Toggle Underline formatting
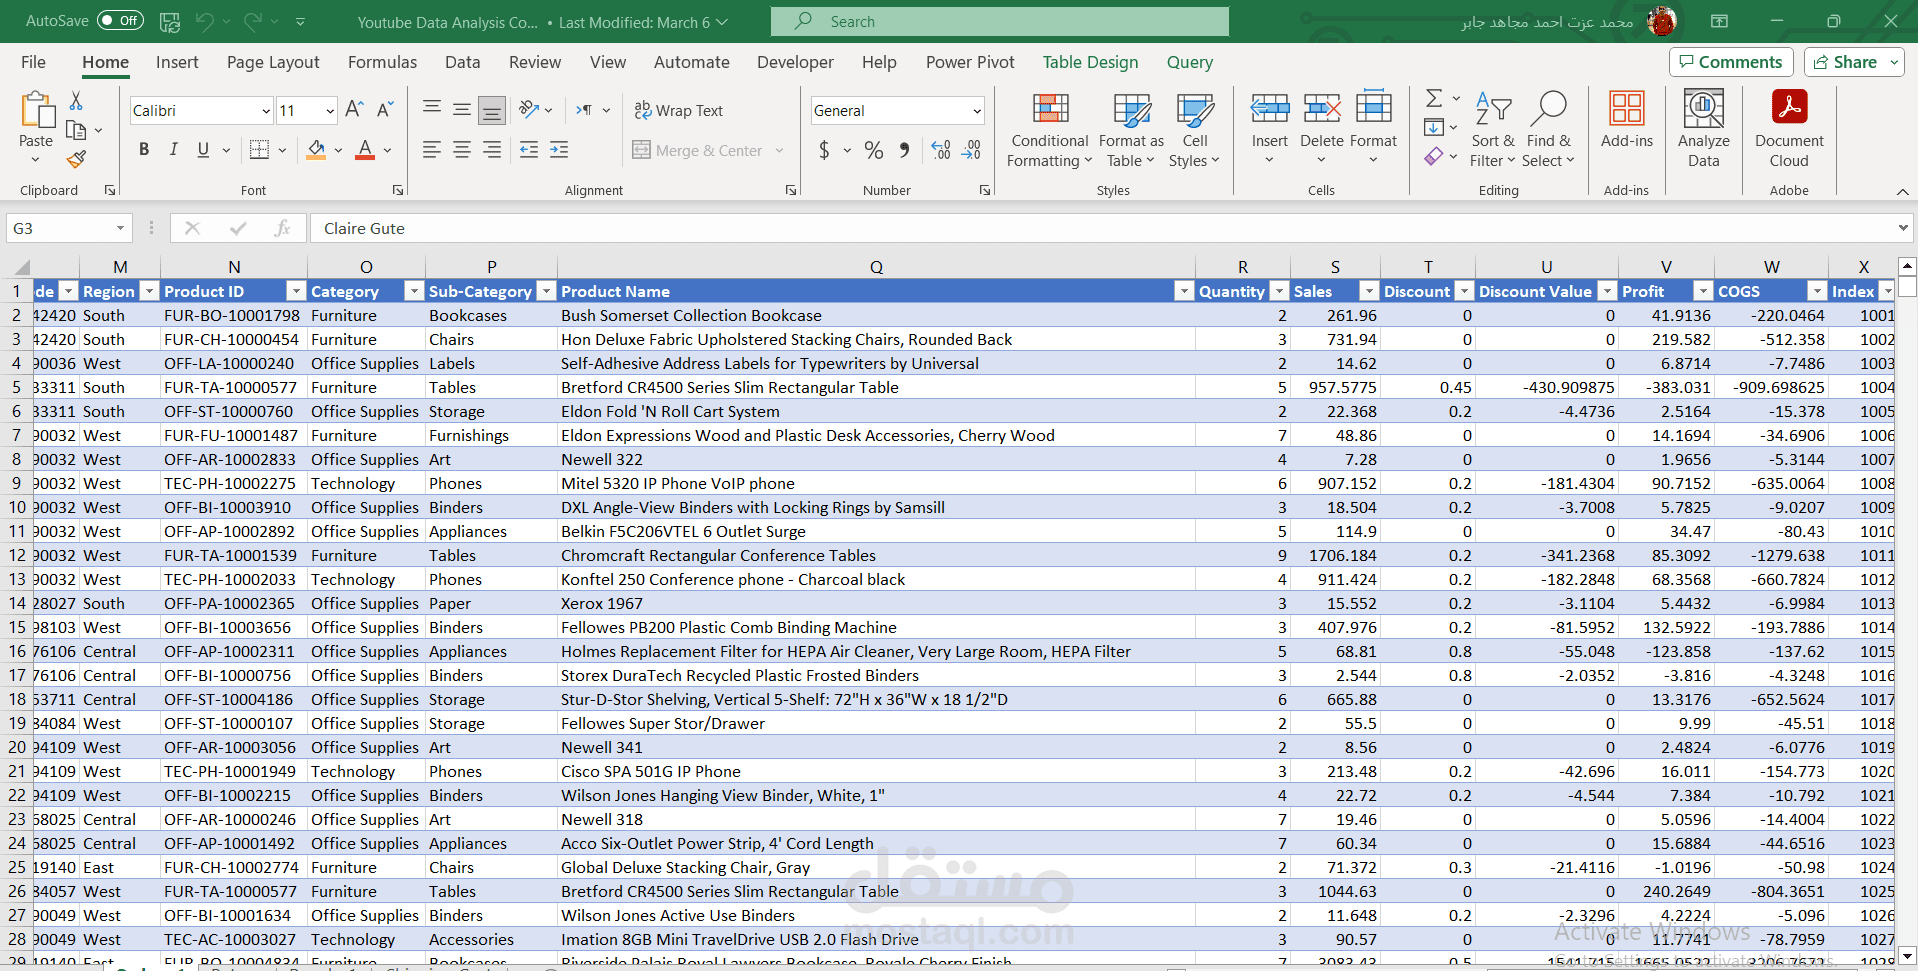The image size is (1918, 971). [203, 150]
